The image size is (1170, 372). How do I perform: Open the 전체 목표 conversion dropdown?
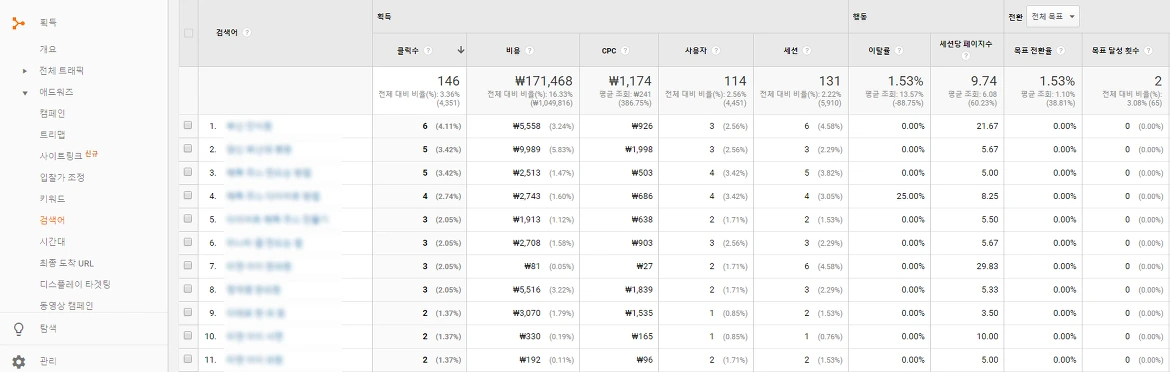click(x=1053, y=16)
